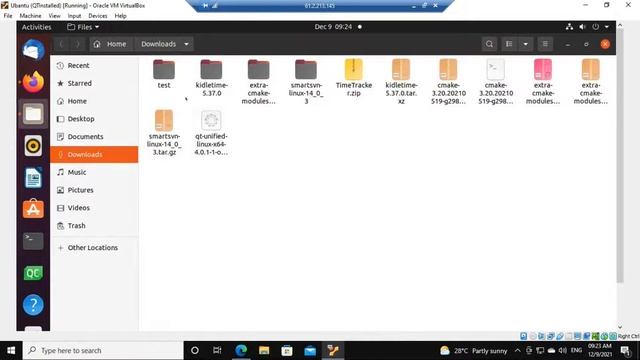Viewport: 640px width, 360px height.
Task: Select the qt-unified-linux-x64 installer file
Action: [x=211, y=132]
